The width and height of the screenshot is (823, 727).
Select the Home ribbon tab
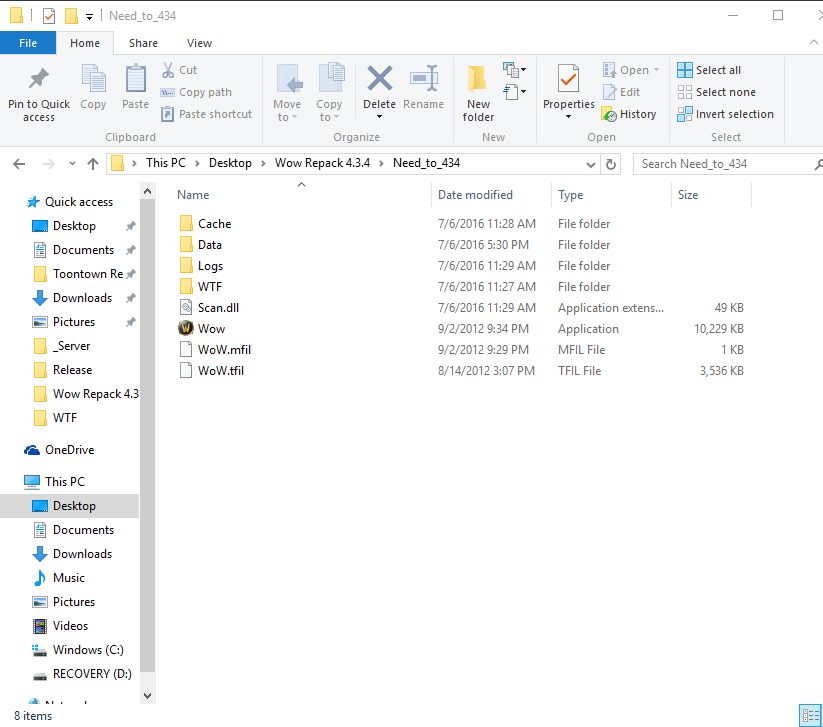click(85, 43)
